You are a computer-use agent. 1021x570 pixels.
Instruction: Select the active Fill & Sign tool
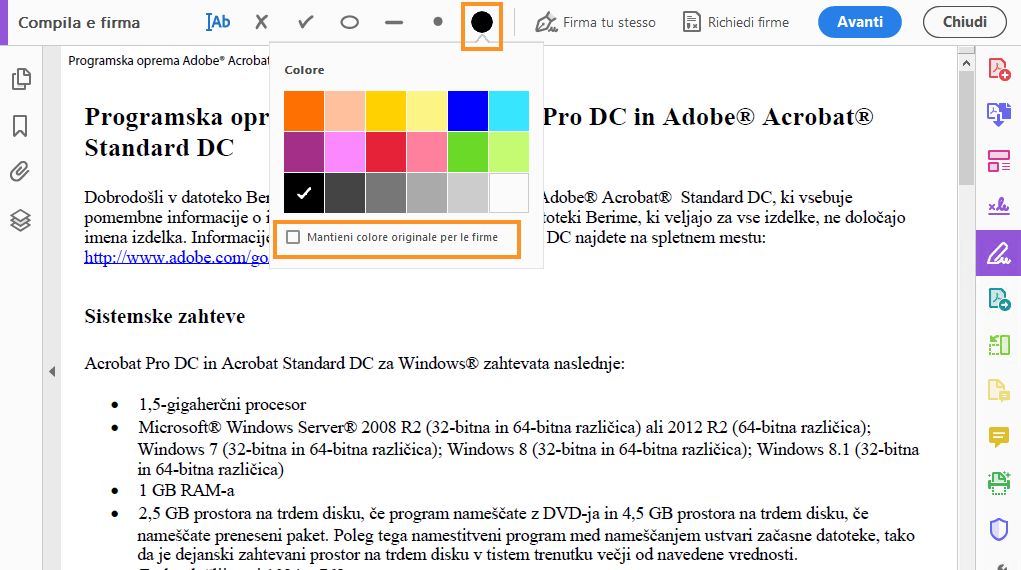(x=999, y=253)
